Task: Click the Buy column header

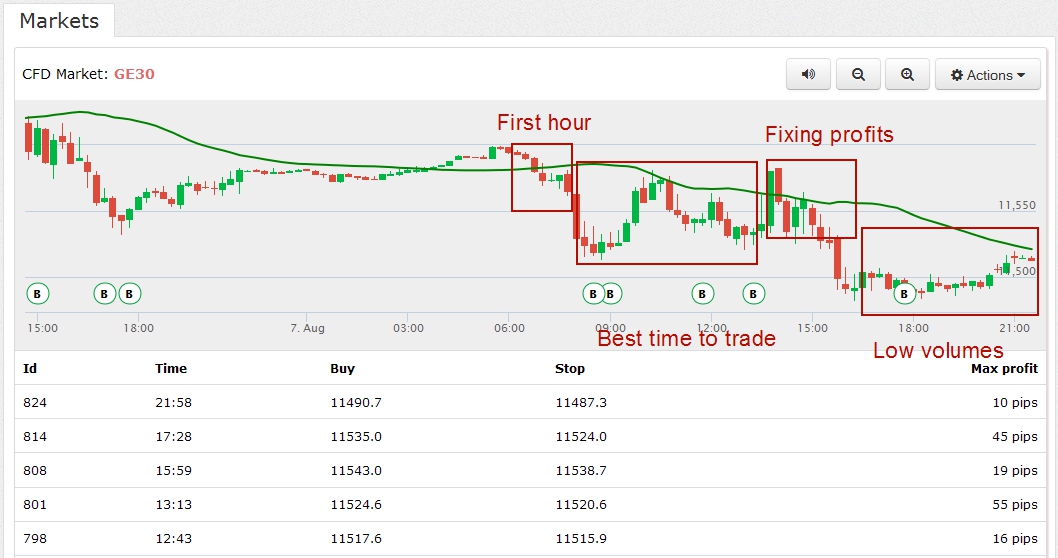Action: click(x=342, y=368)
